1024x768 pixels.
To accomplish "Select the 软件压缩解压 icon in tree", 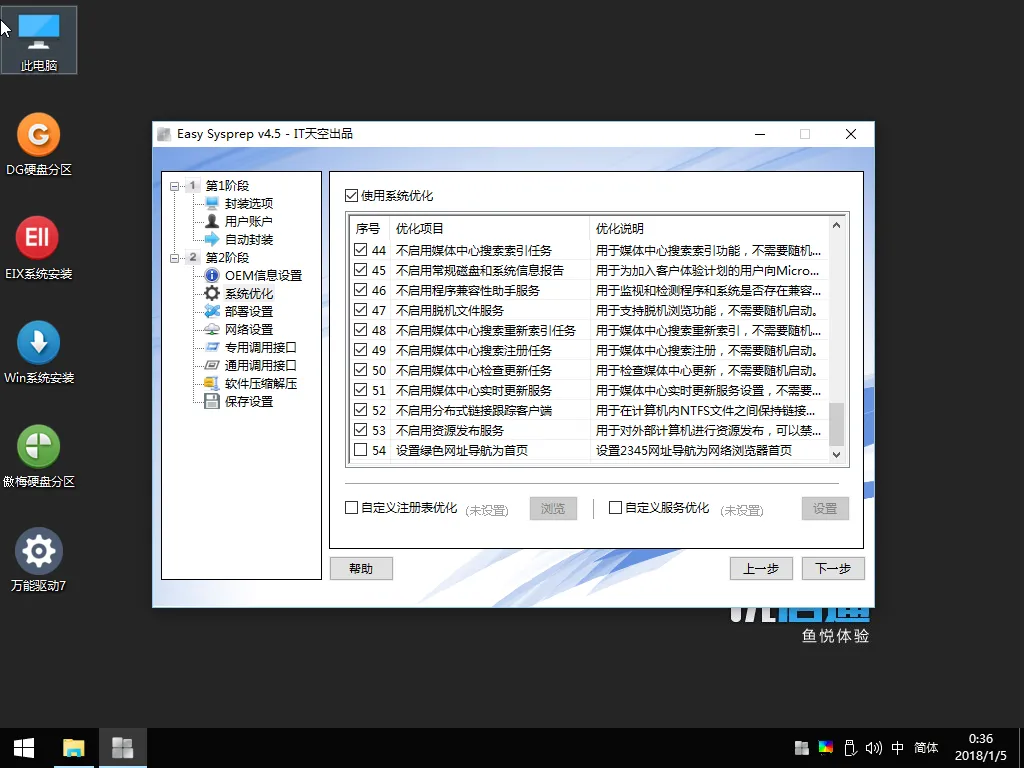I will tap(212, 383).
